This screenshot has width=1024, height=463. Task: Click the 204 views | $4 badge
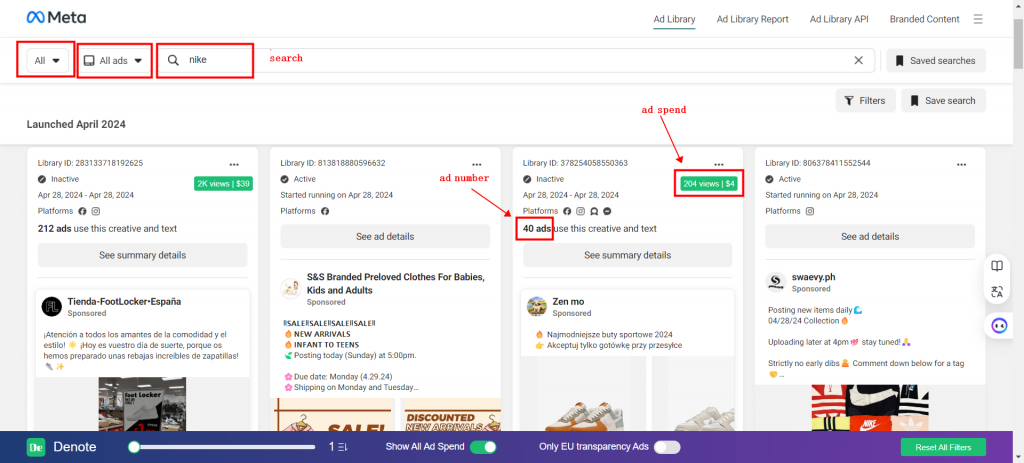point(709,184)
